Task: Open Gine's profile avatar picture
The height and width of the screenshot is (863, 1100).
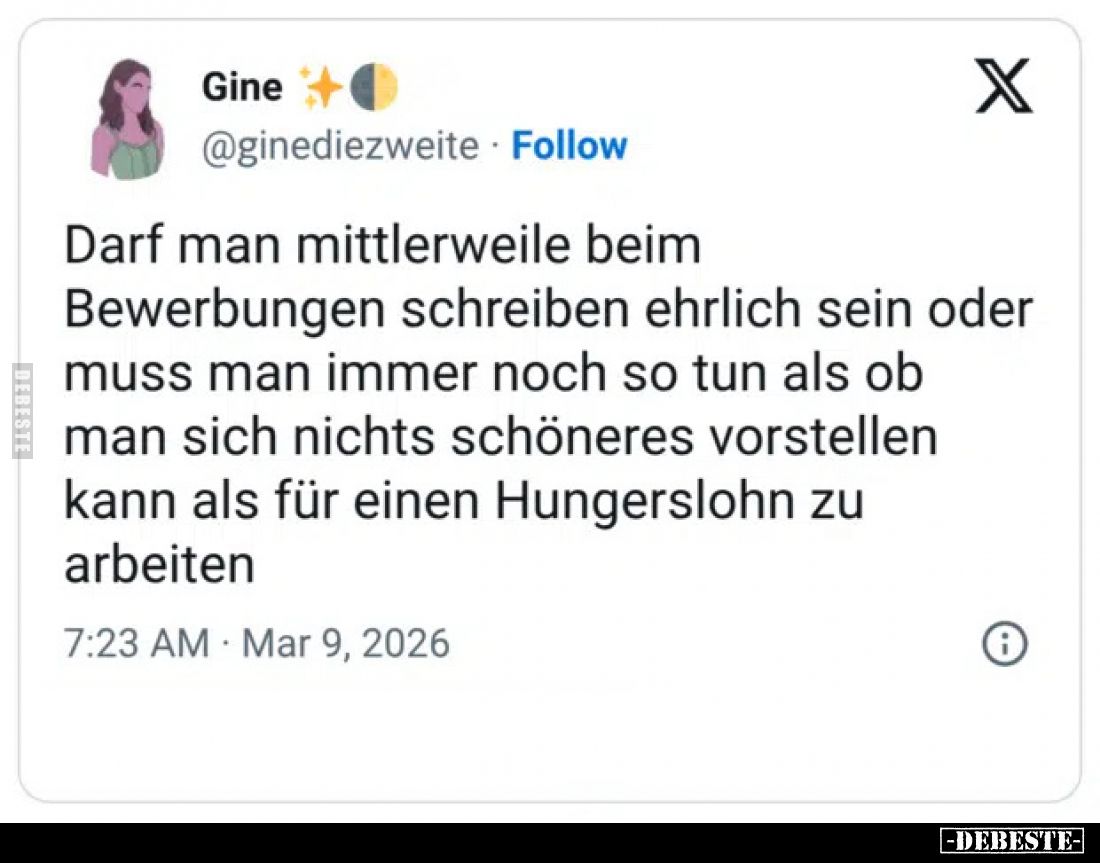Action: coord(128,119)
